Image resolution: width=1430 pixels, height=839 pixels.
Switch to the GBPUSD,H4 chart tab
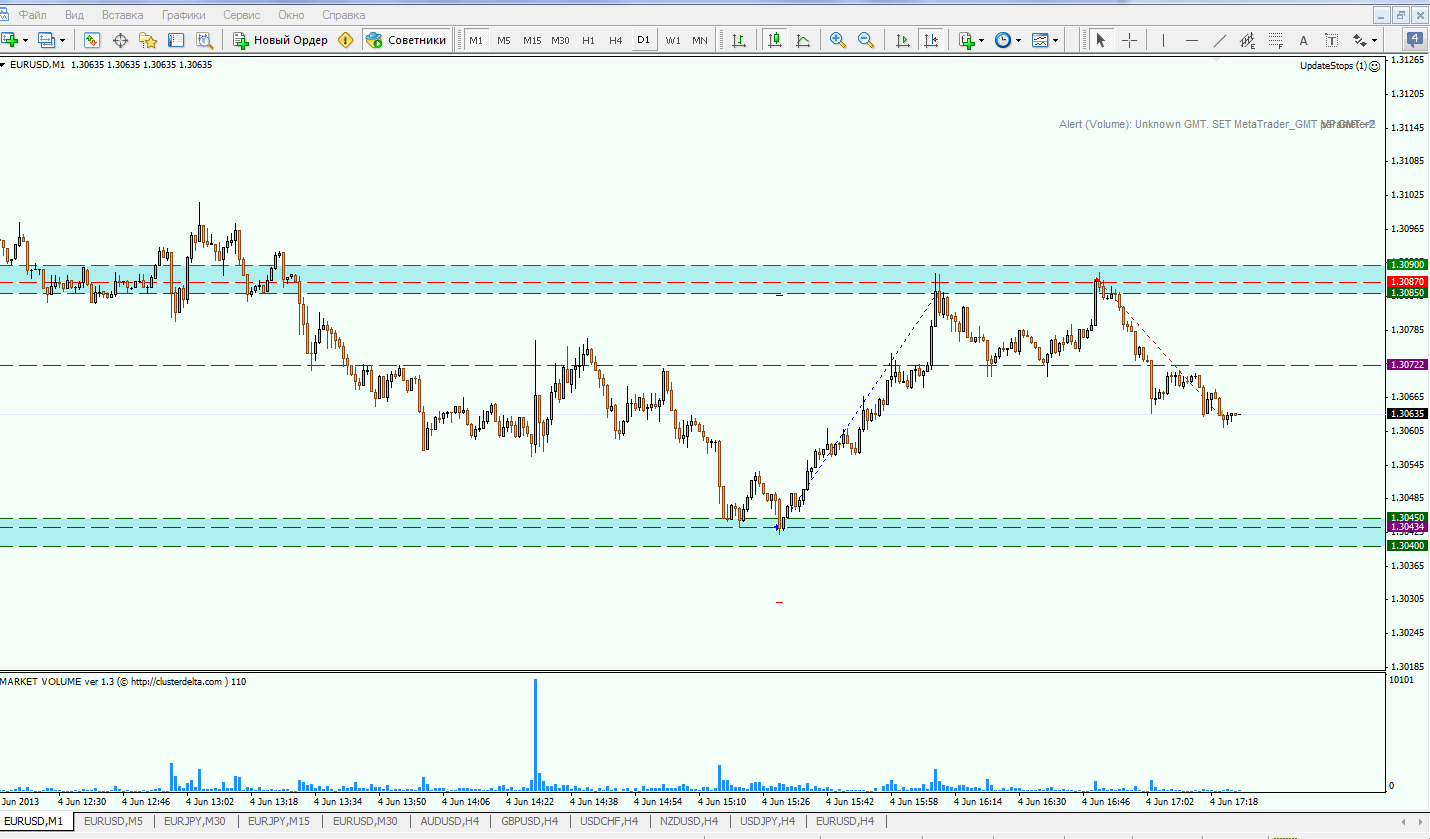(530, 821)
